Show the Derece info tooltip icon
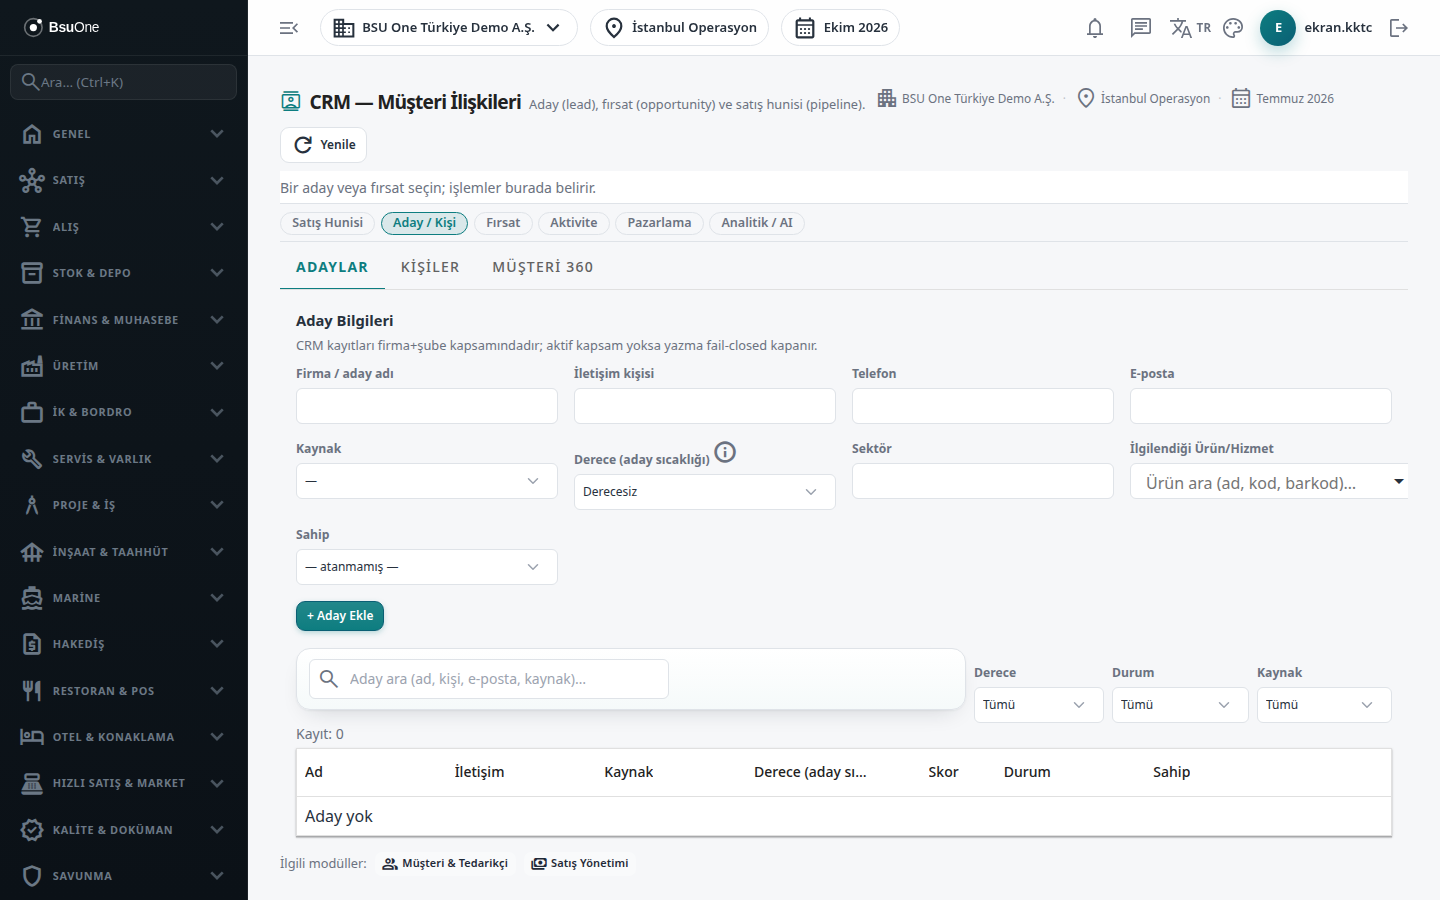Screen dimensions: 1440x900 point(725,452)
